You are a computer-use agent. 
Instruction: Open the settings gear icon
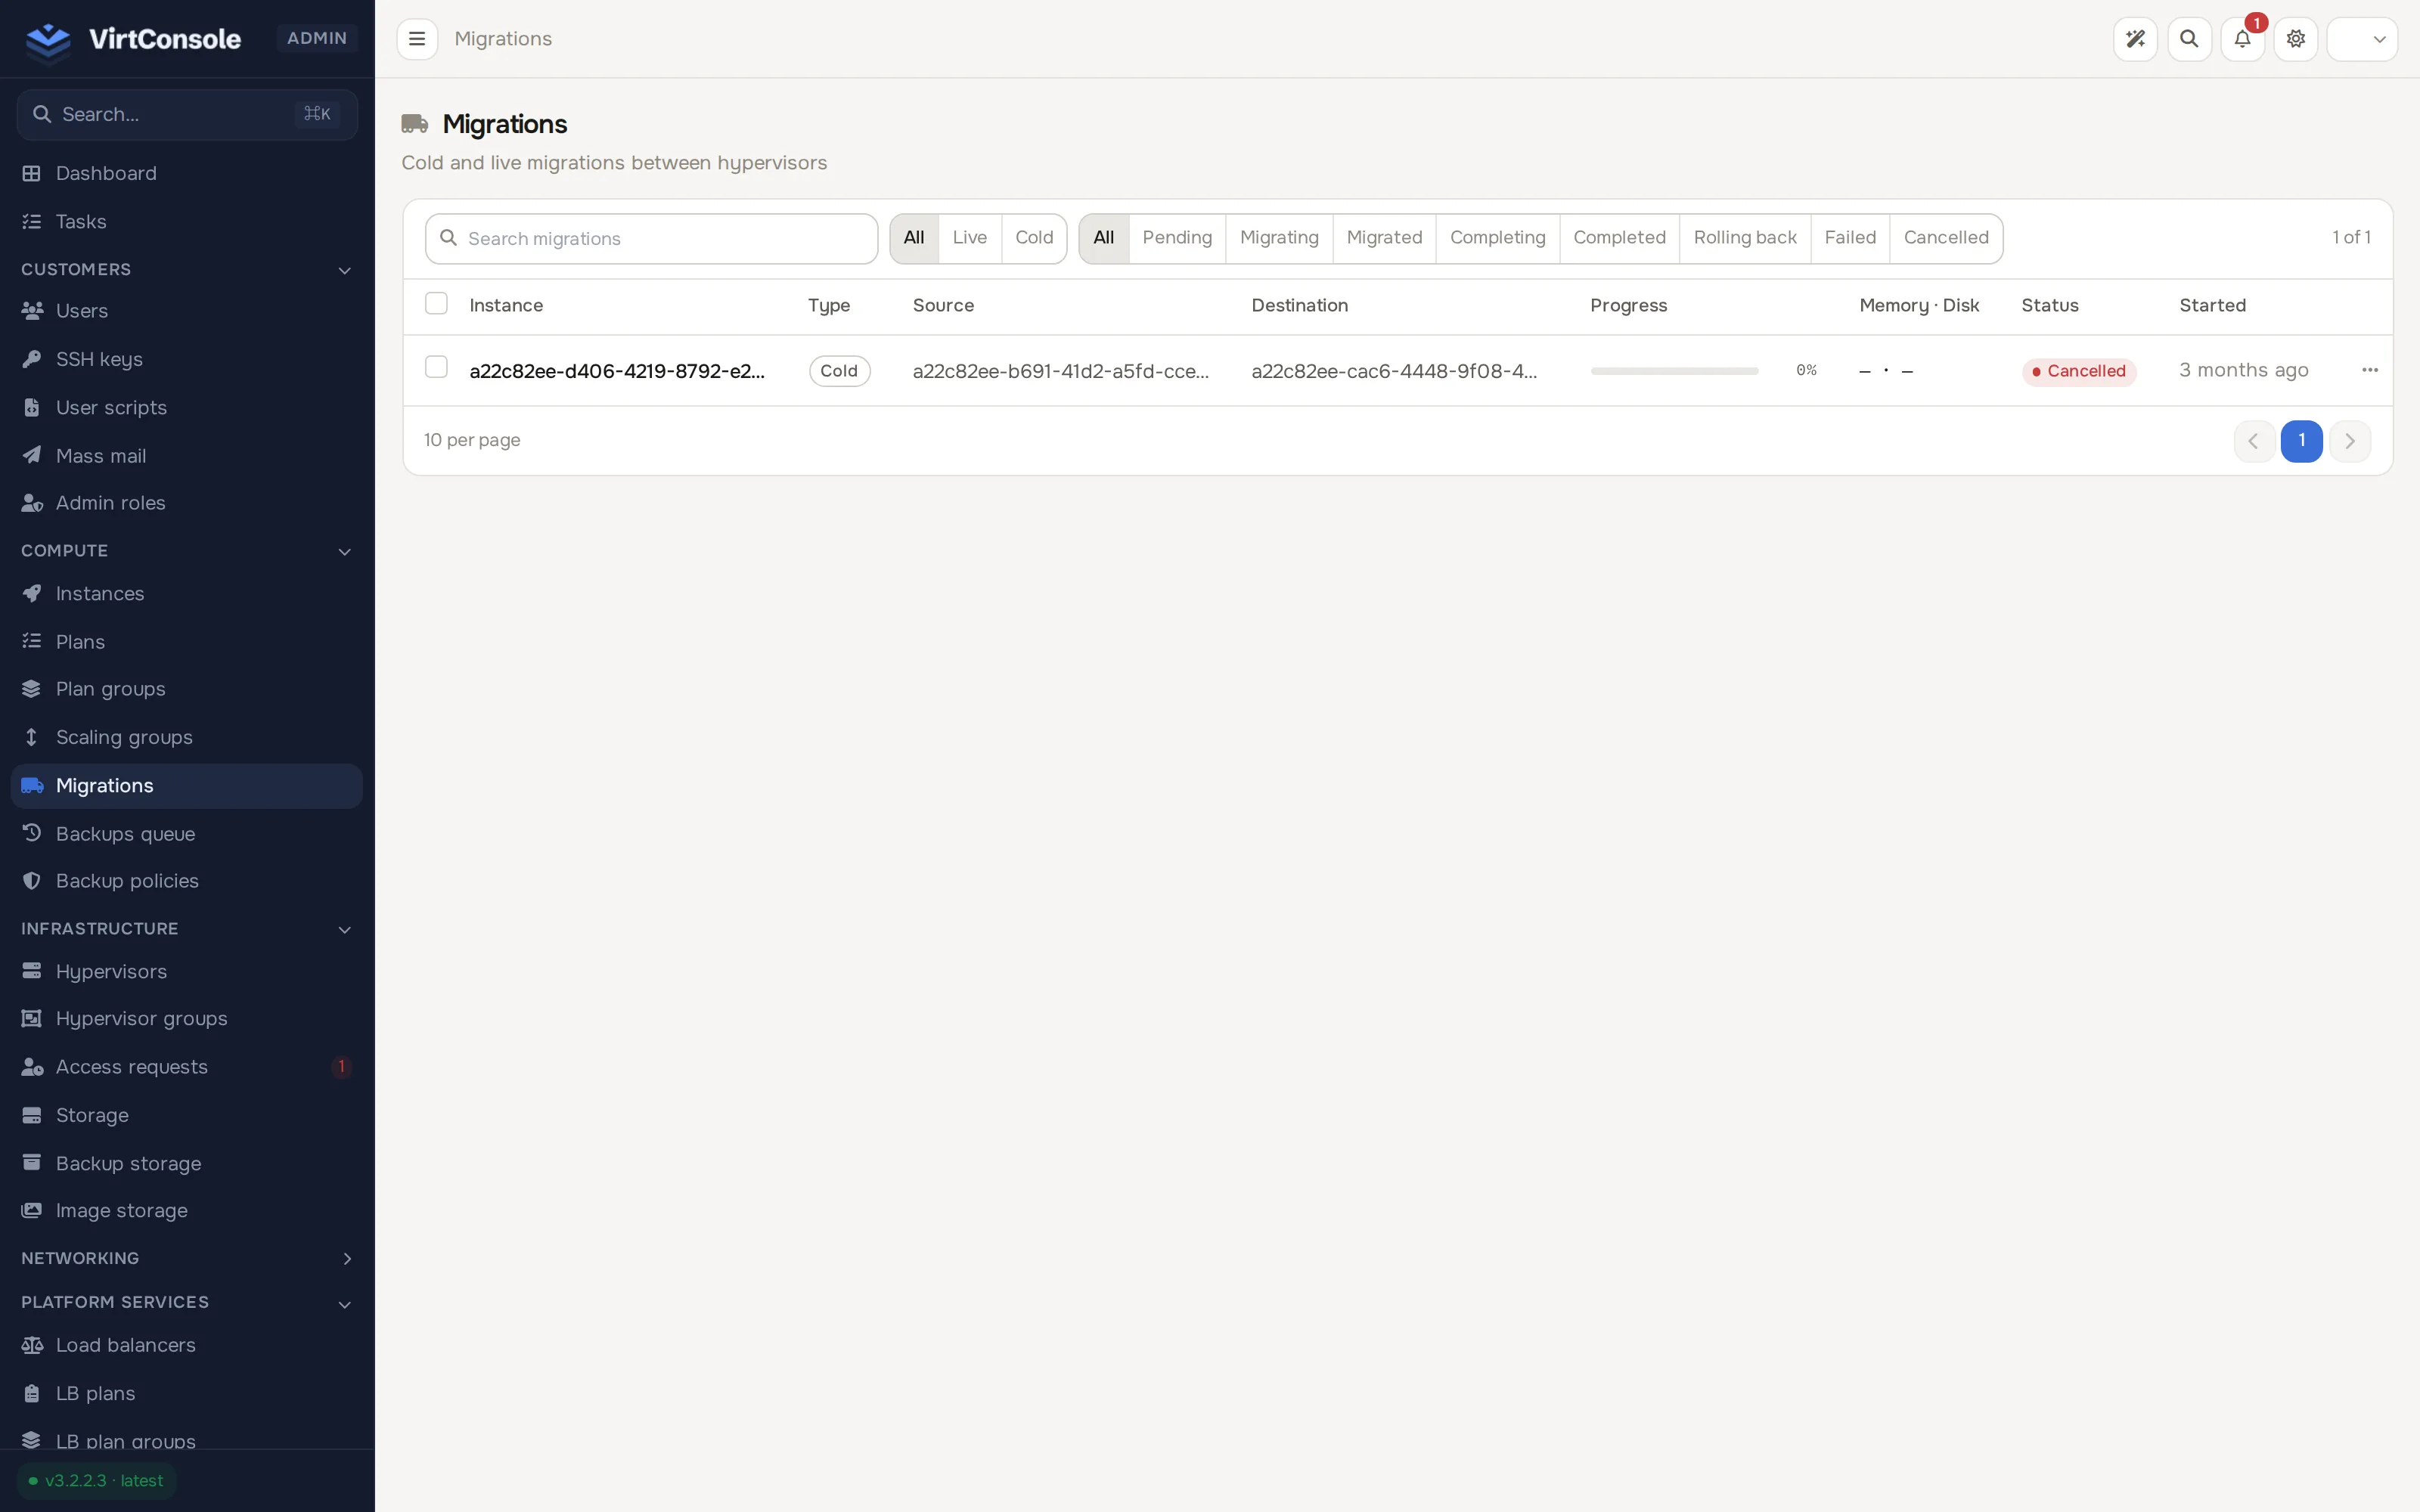point(2296,39)
